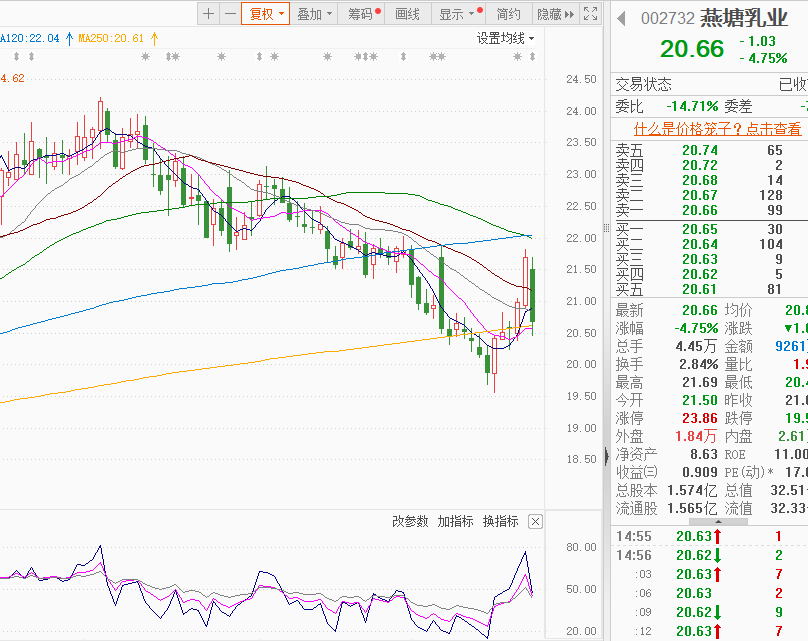The height and width of the screenshot is (641, 808).
Task: Go back with left arrow beside 002732
Action: [x=621, y=19]
